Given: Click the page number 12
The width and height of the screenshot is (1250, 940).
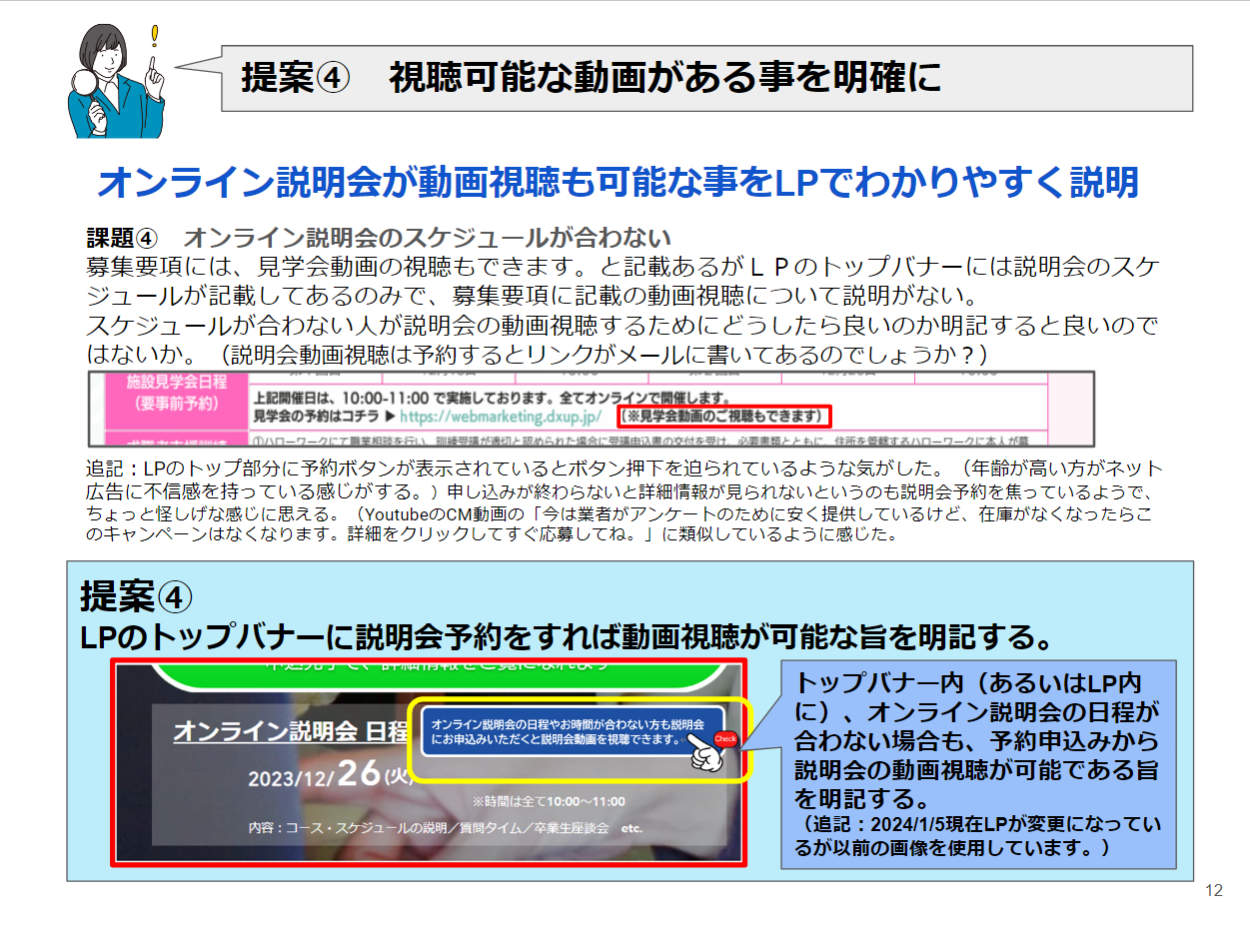Looking at the screenshot, I should [x=1214, y=891].
